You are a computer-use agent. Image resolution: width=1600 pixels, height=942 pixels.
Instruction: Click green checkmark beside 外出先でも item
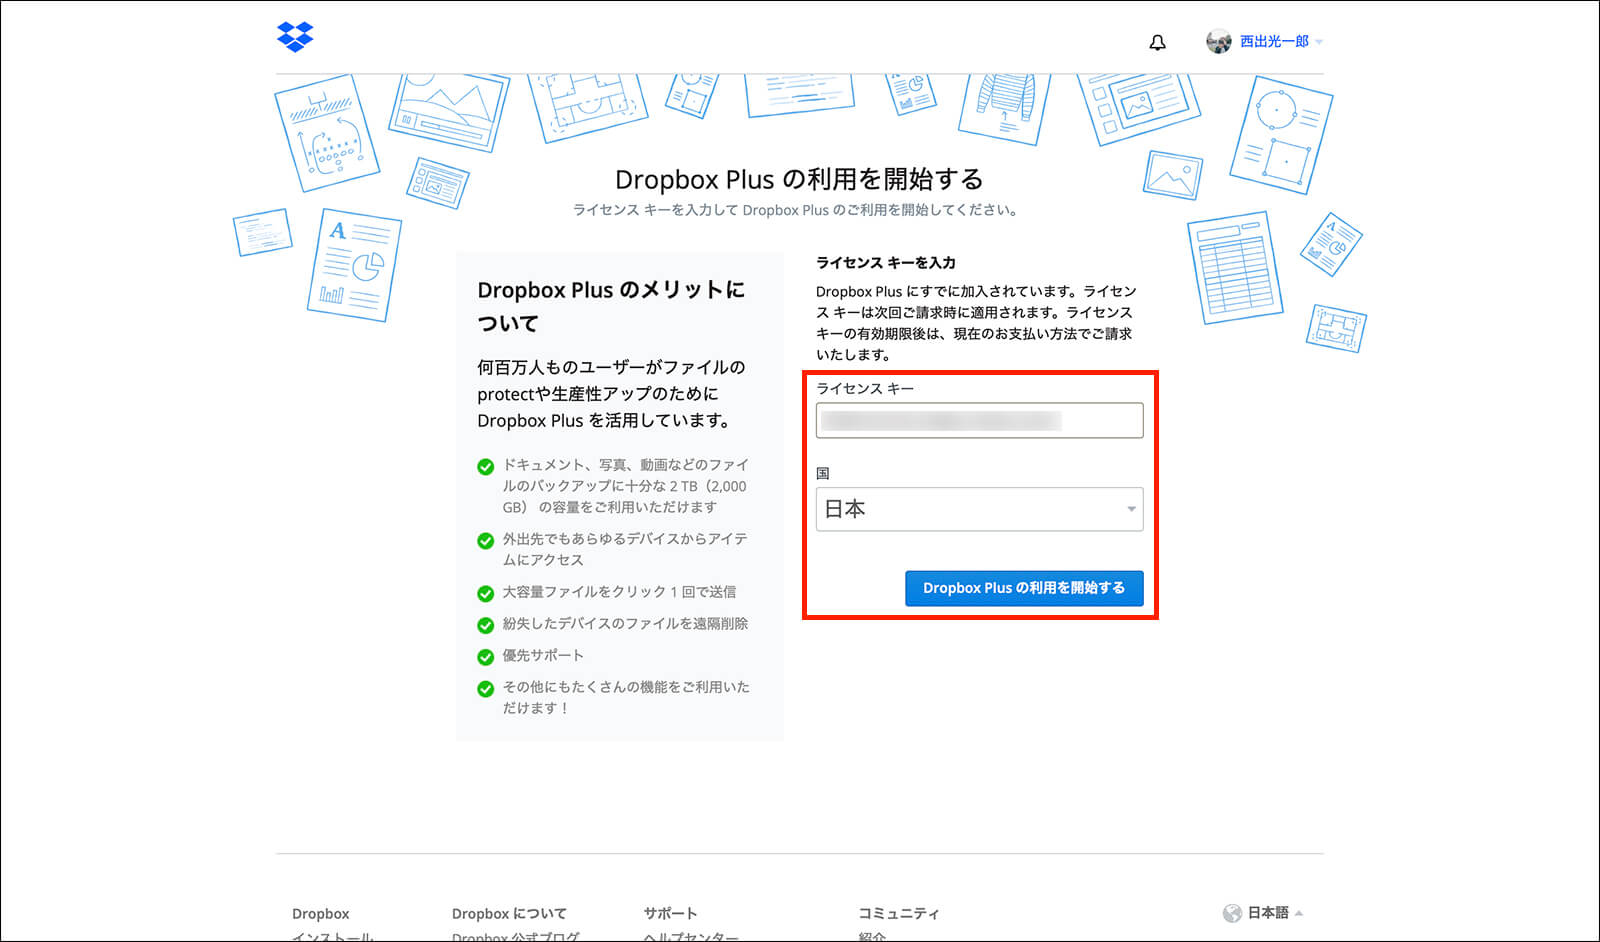(x=486, y=541)
